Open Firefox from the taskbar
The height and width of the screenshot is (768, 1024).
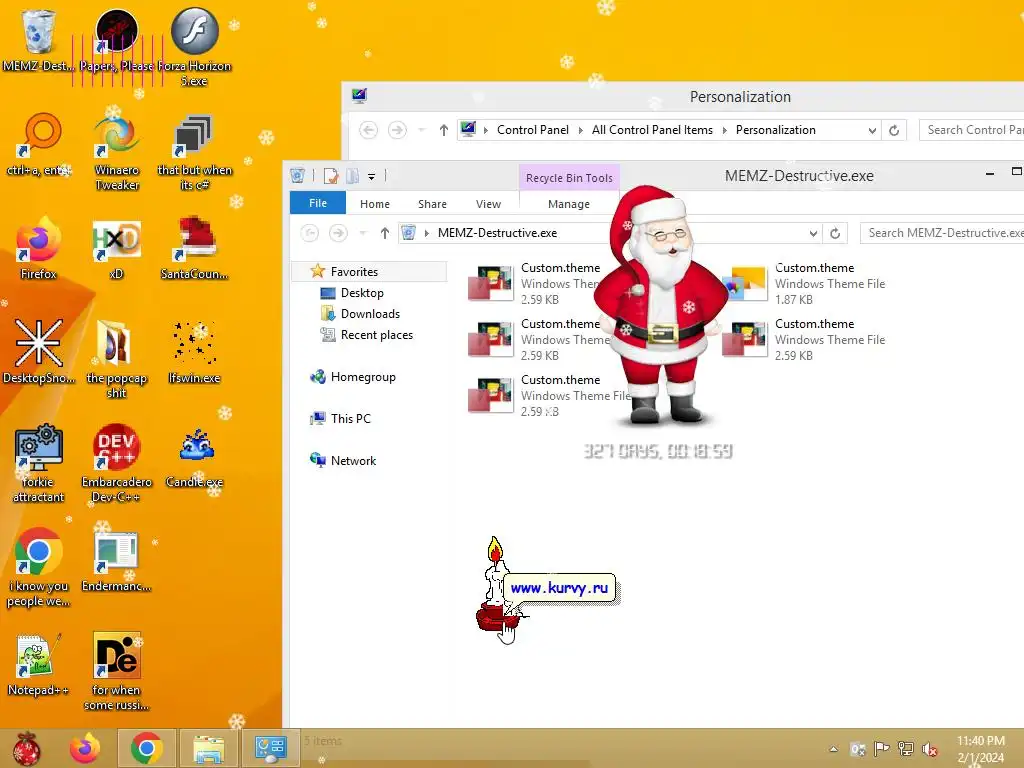86,748
